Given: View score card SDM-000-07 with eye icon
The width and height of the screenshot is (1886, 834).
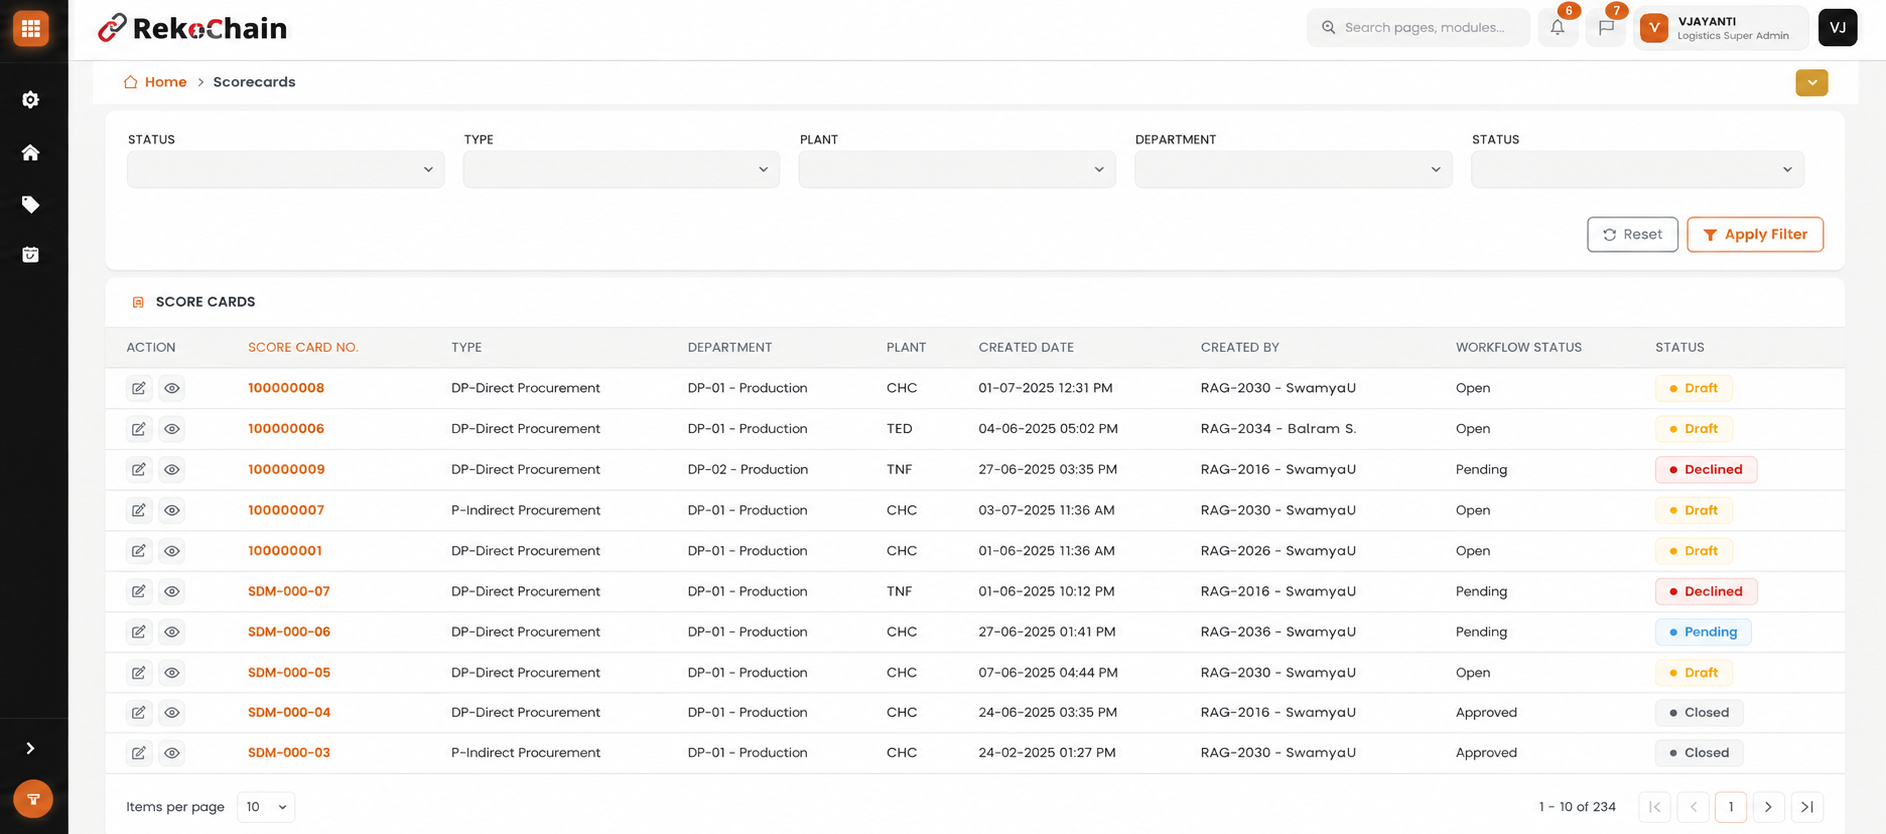Looking at the screenshot, I should [172, 591].
